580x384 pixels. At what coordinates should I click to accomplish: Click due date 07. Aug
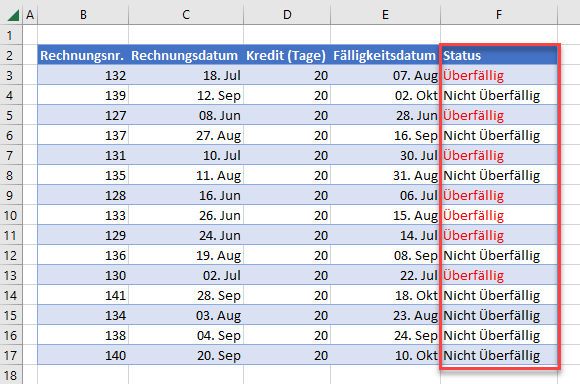(x=385, y=75)
